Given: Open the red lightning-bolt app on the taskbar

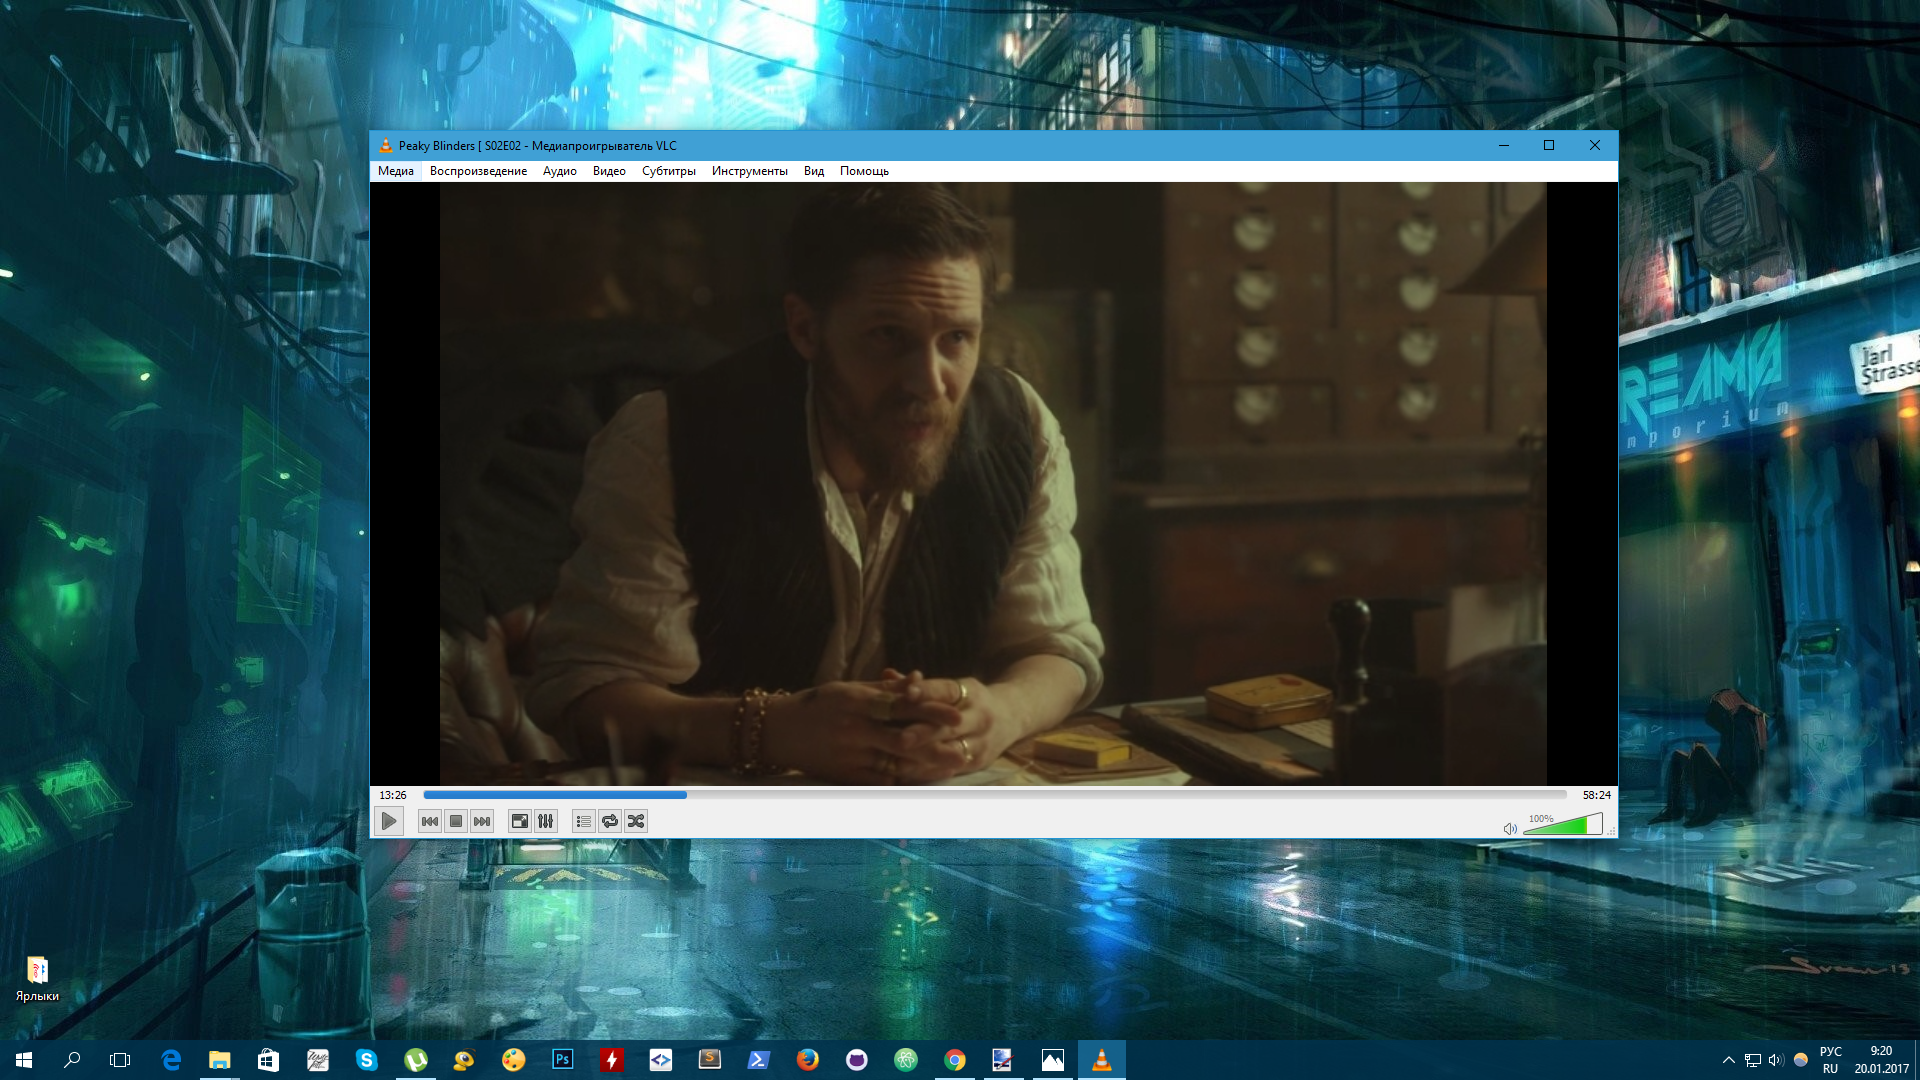Looking at the screenshot, I should (x=612, y=1060).
